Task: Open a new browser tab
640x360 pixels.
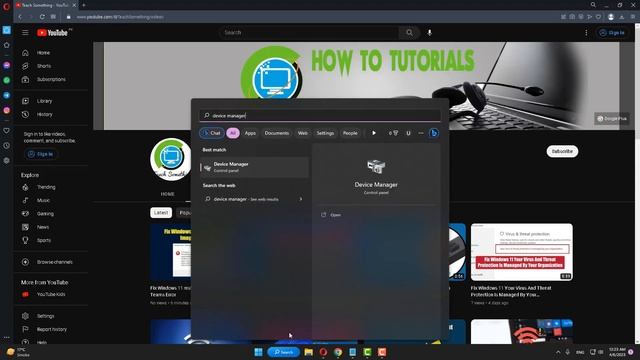Action: coord(84,5)
